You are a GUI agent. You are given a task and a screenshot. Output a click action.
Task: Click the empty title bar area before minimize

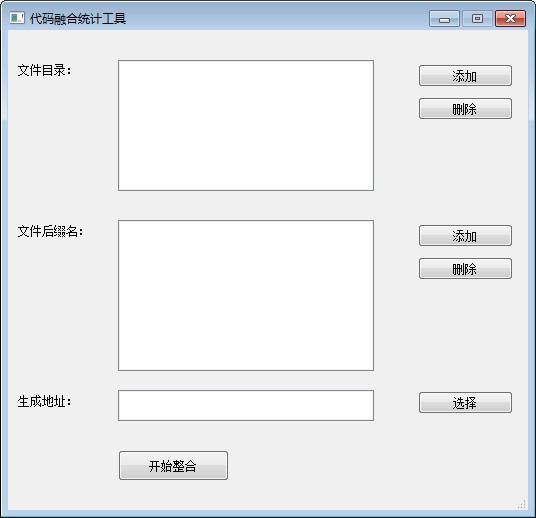click(277, 18)
